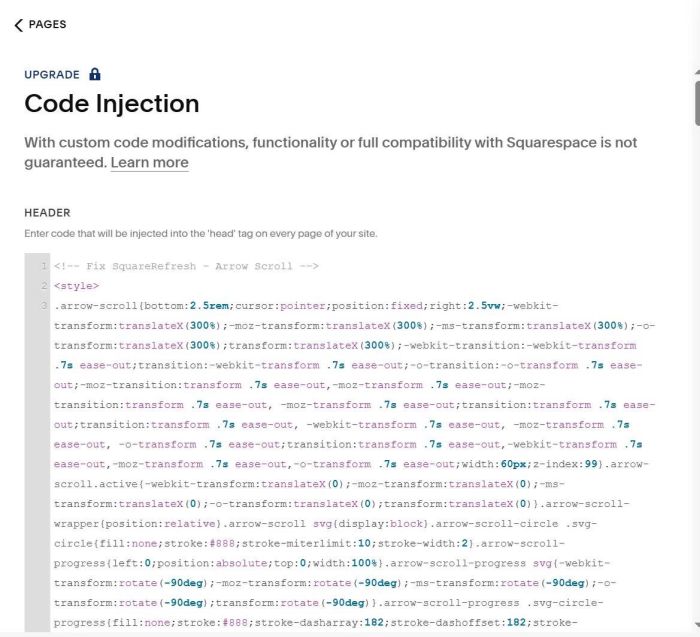Open the Learn more link
The image size is (700, 637).
tap(149, 162)
